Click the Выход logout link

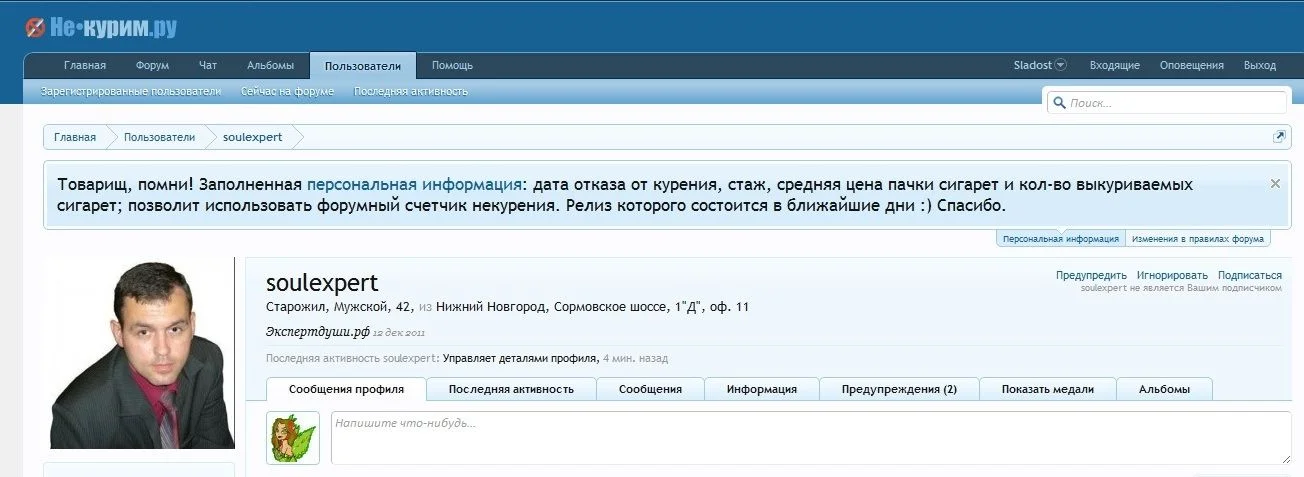[1259, 66]
